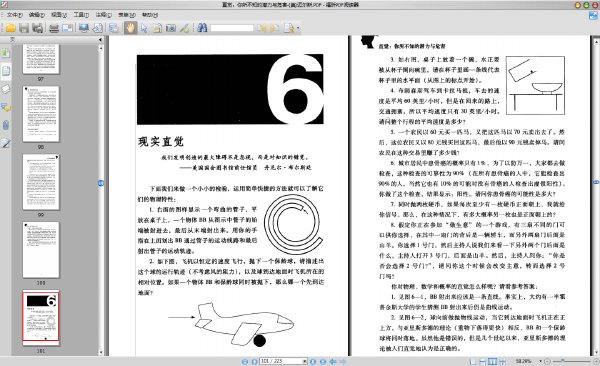Screen dimensions: 600x366
Task: Click the zoom slider handle
Action: (x=562, y=361)
